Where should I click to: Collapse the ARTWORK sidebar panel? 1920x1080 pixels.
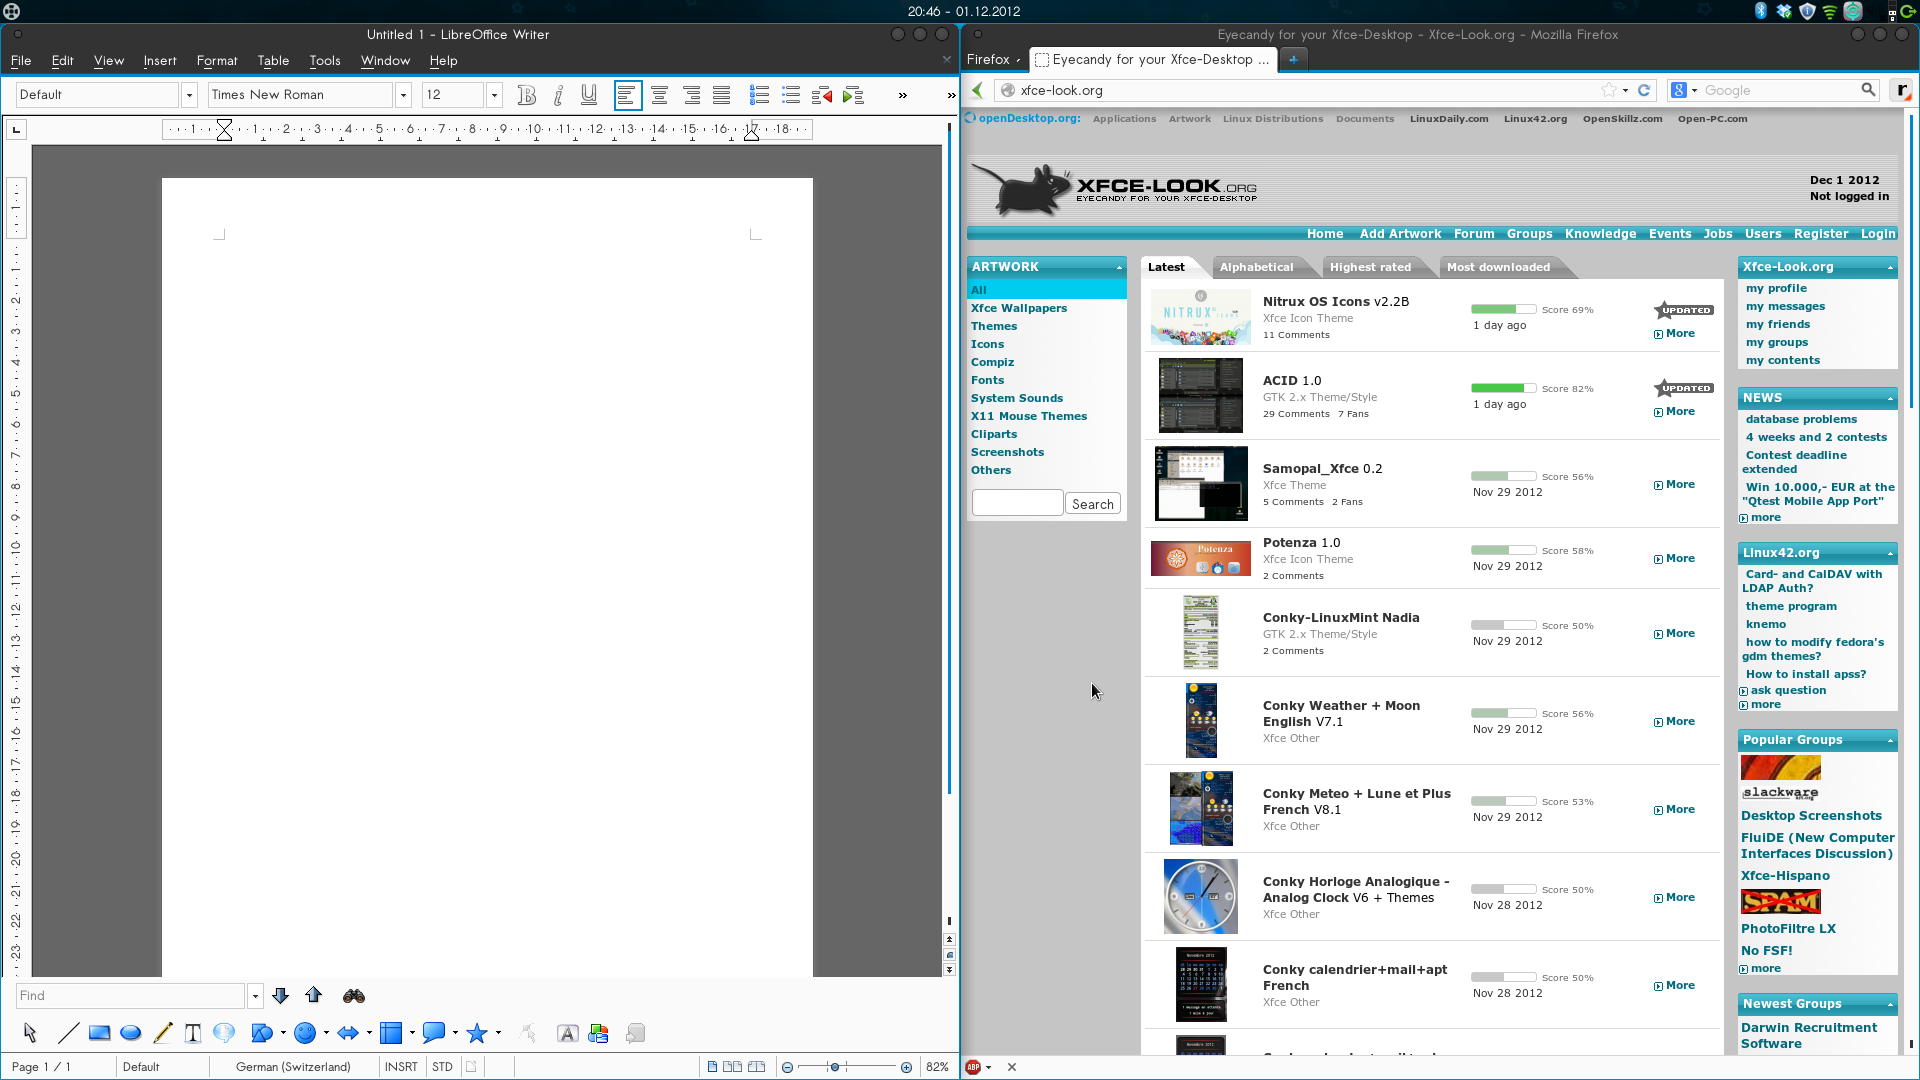point(1119,268)
